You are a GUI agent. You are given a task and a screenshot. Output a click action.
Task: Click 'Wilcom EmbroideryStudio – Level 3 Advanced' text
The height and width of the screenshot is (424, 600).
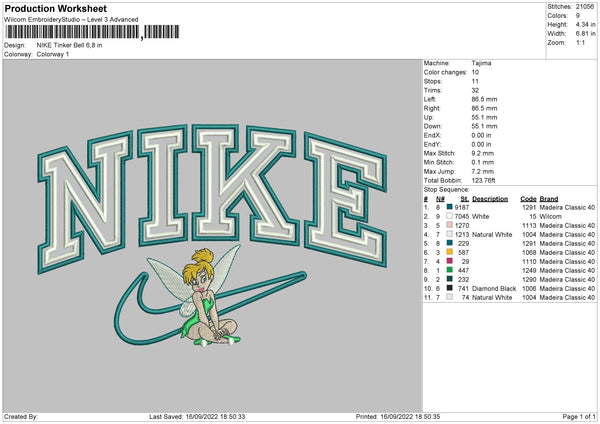[71, 20]
